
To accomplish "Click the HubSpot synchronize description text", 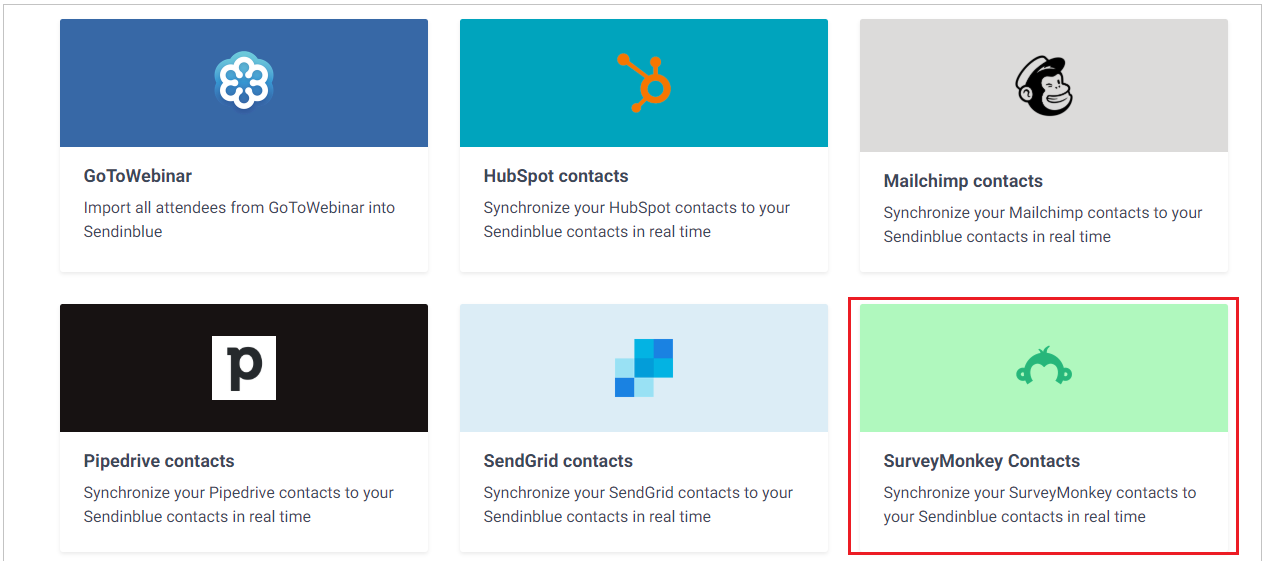I will coord(636,220).
